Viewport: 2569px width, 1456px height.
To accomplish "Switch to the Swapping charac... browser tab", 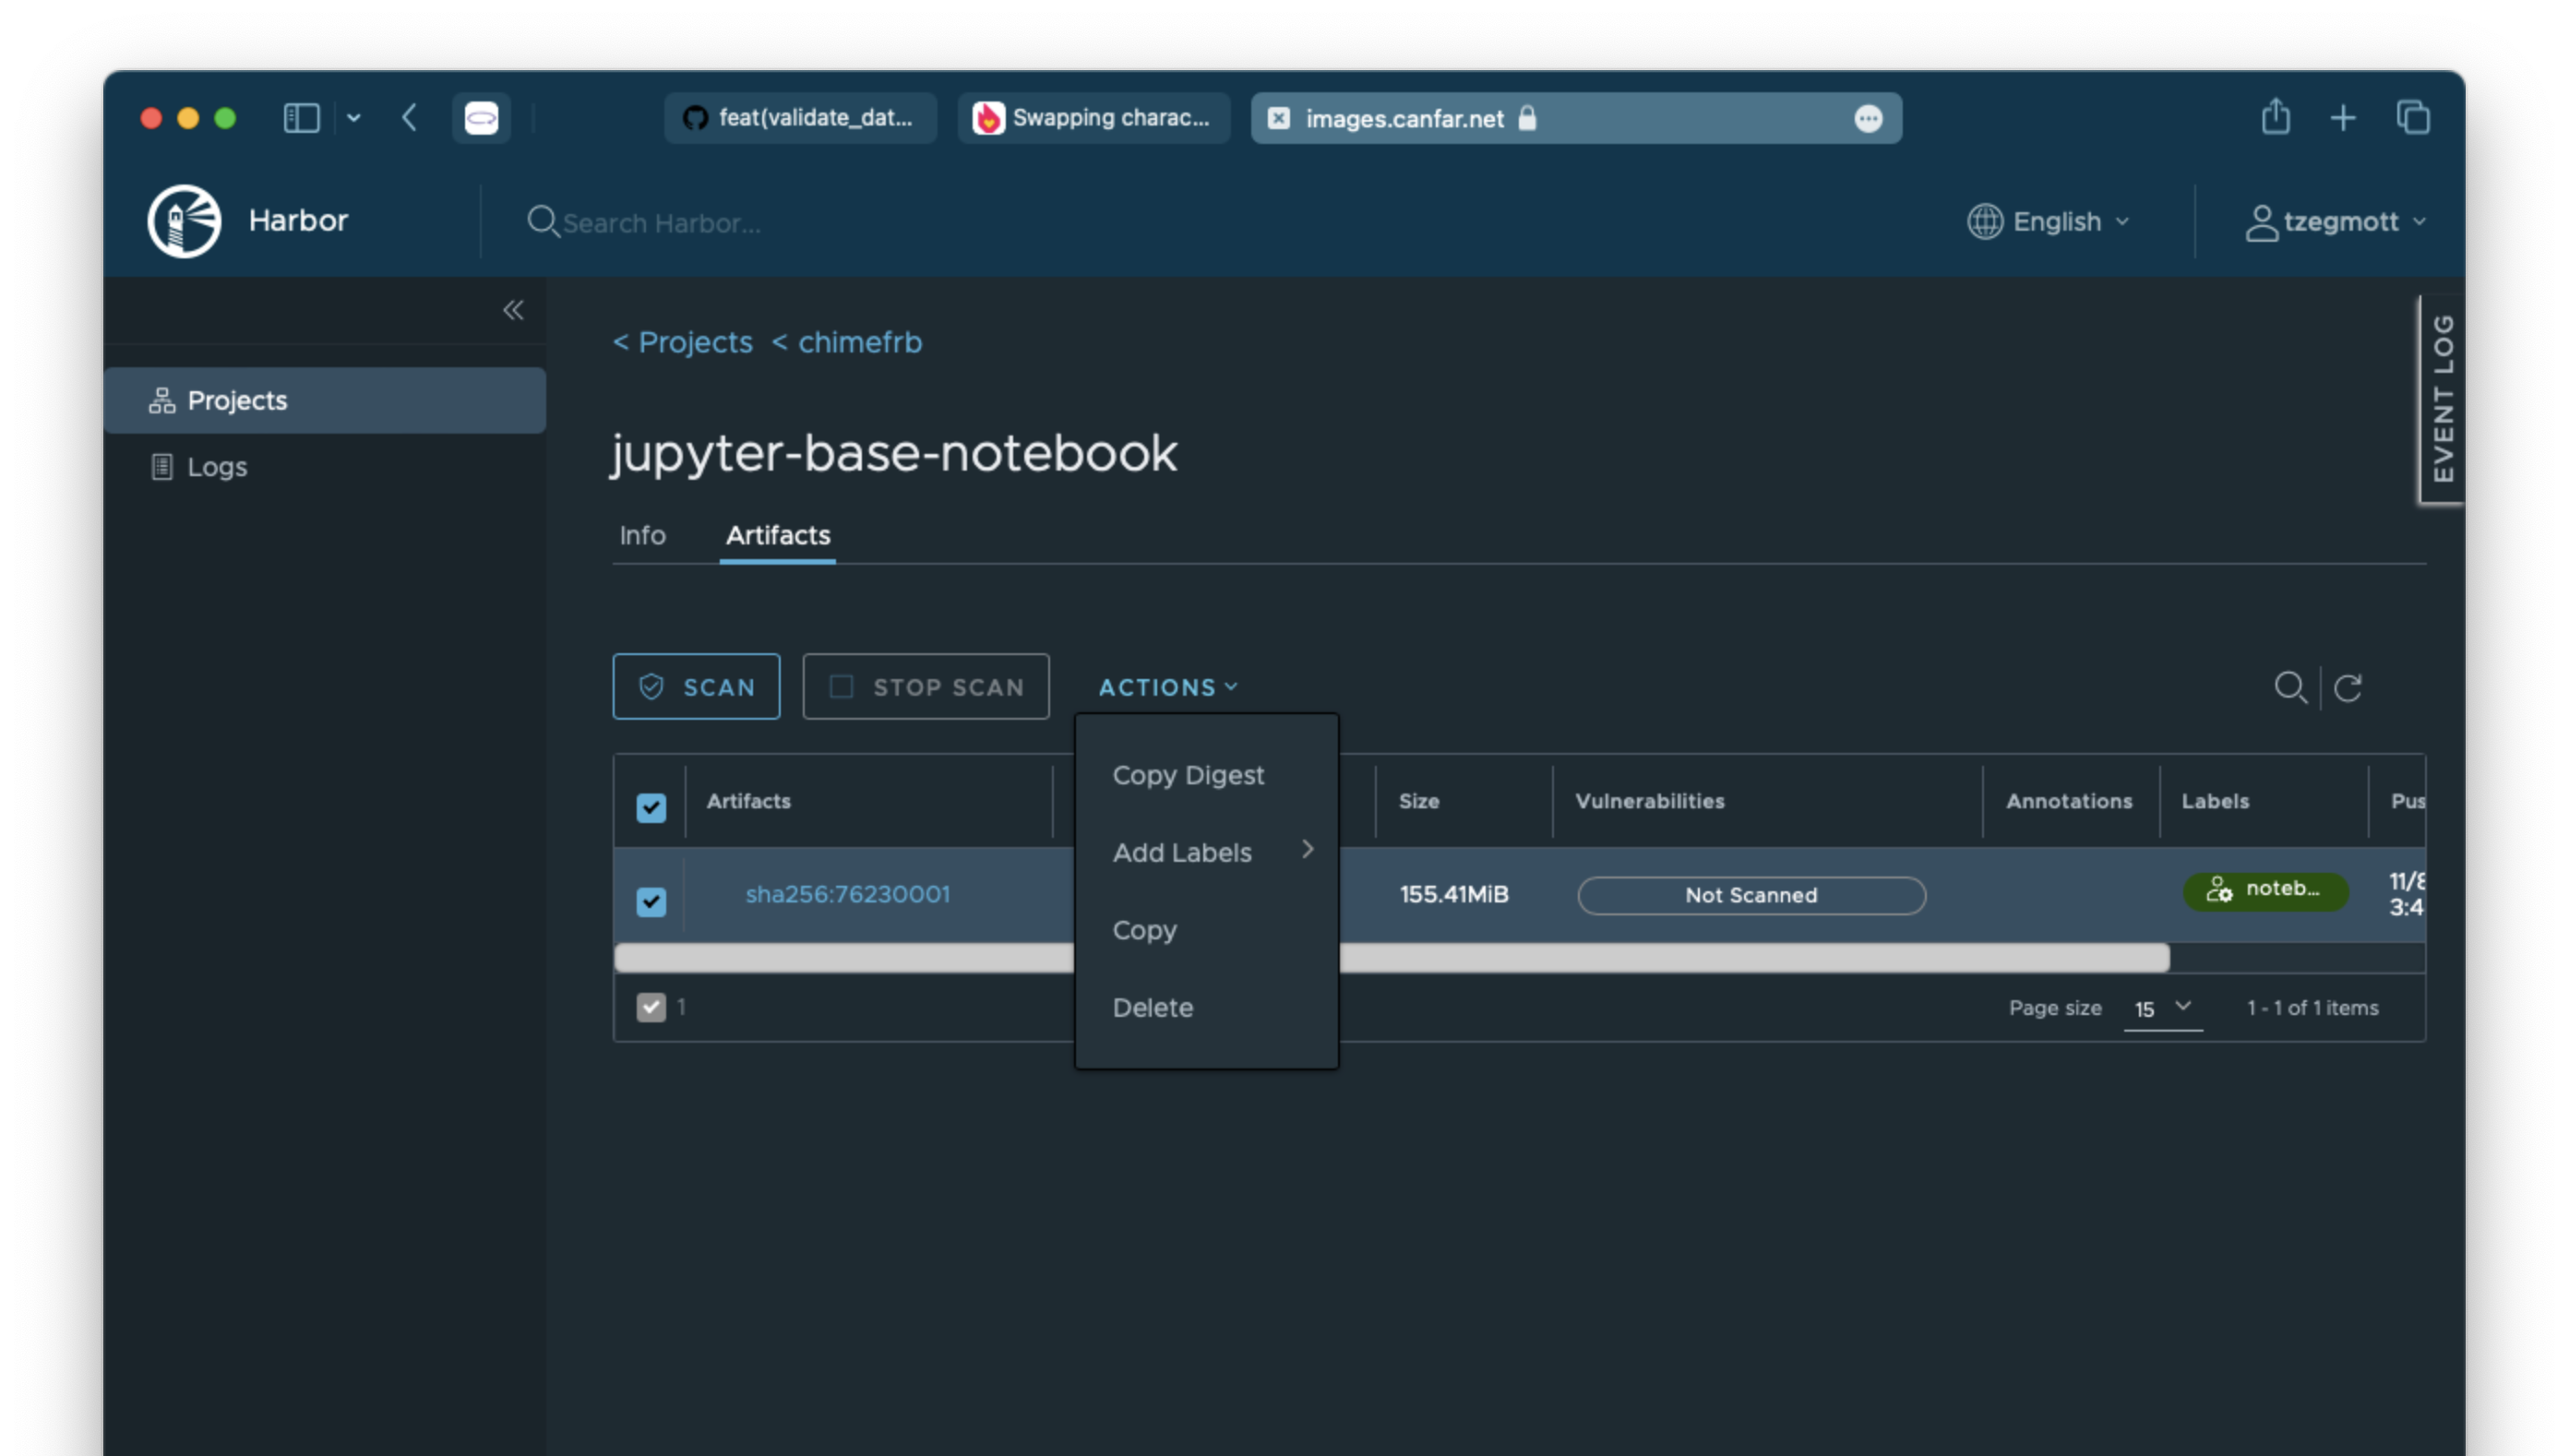I will 1094,118.
